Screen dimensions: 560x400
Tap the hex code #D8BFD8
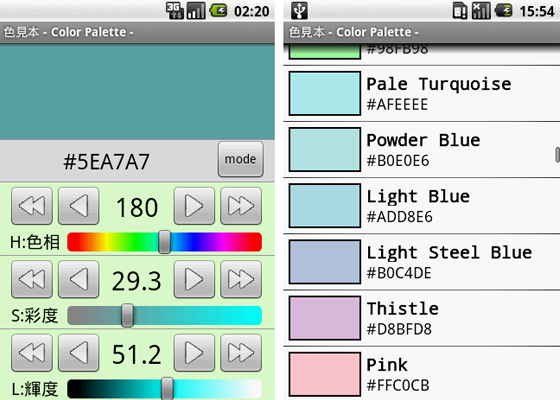tap(399, 329)
